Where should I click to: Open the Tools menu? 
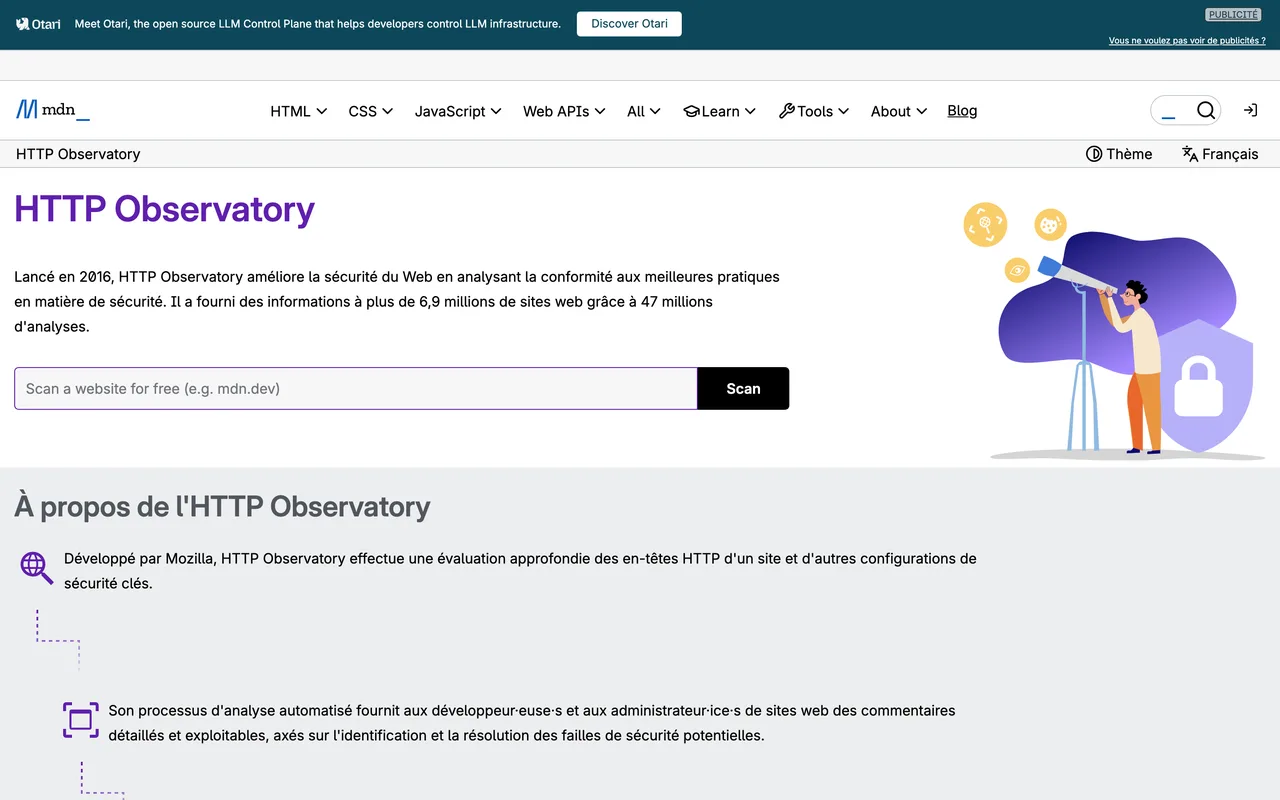[x=814, y=111]
